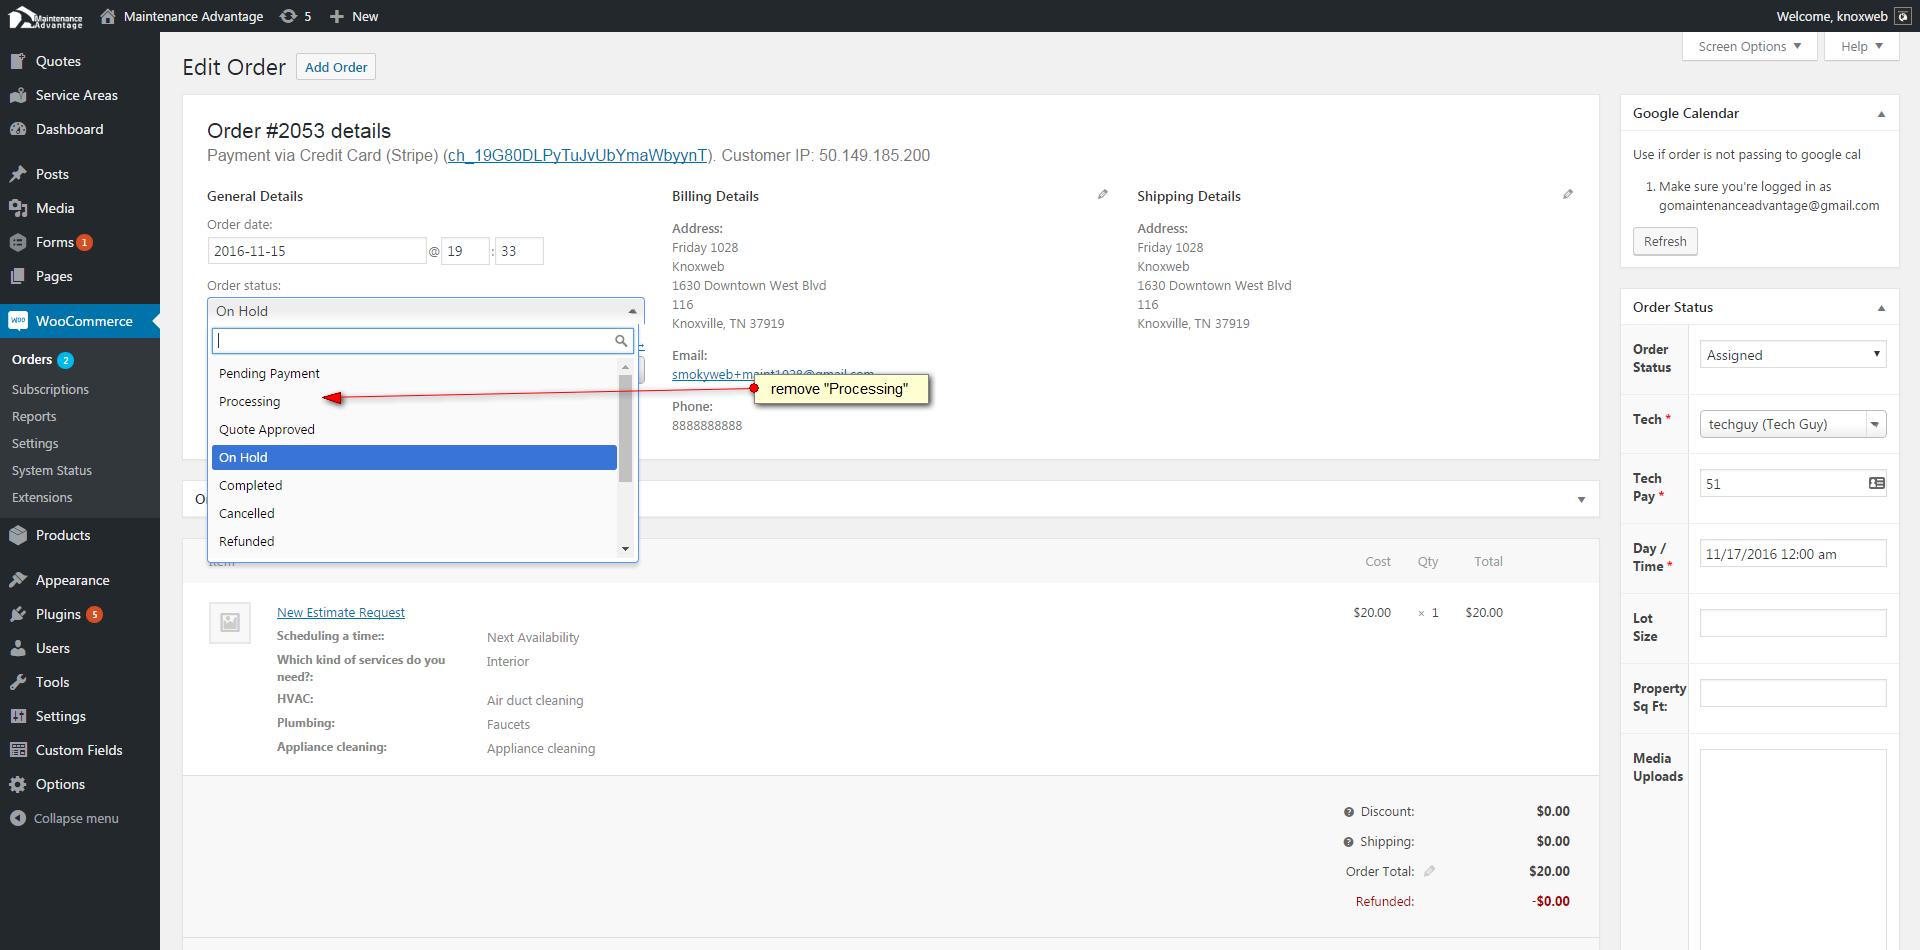Click the Order Total edit pencil icon
Viewport: 1920px width, 950px height.
(x=1429, y=871)
